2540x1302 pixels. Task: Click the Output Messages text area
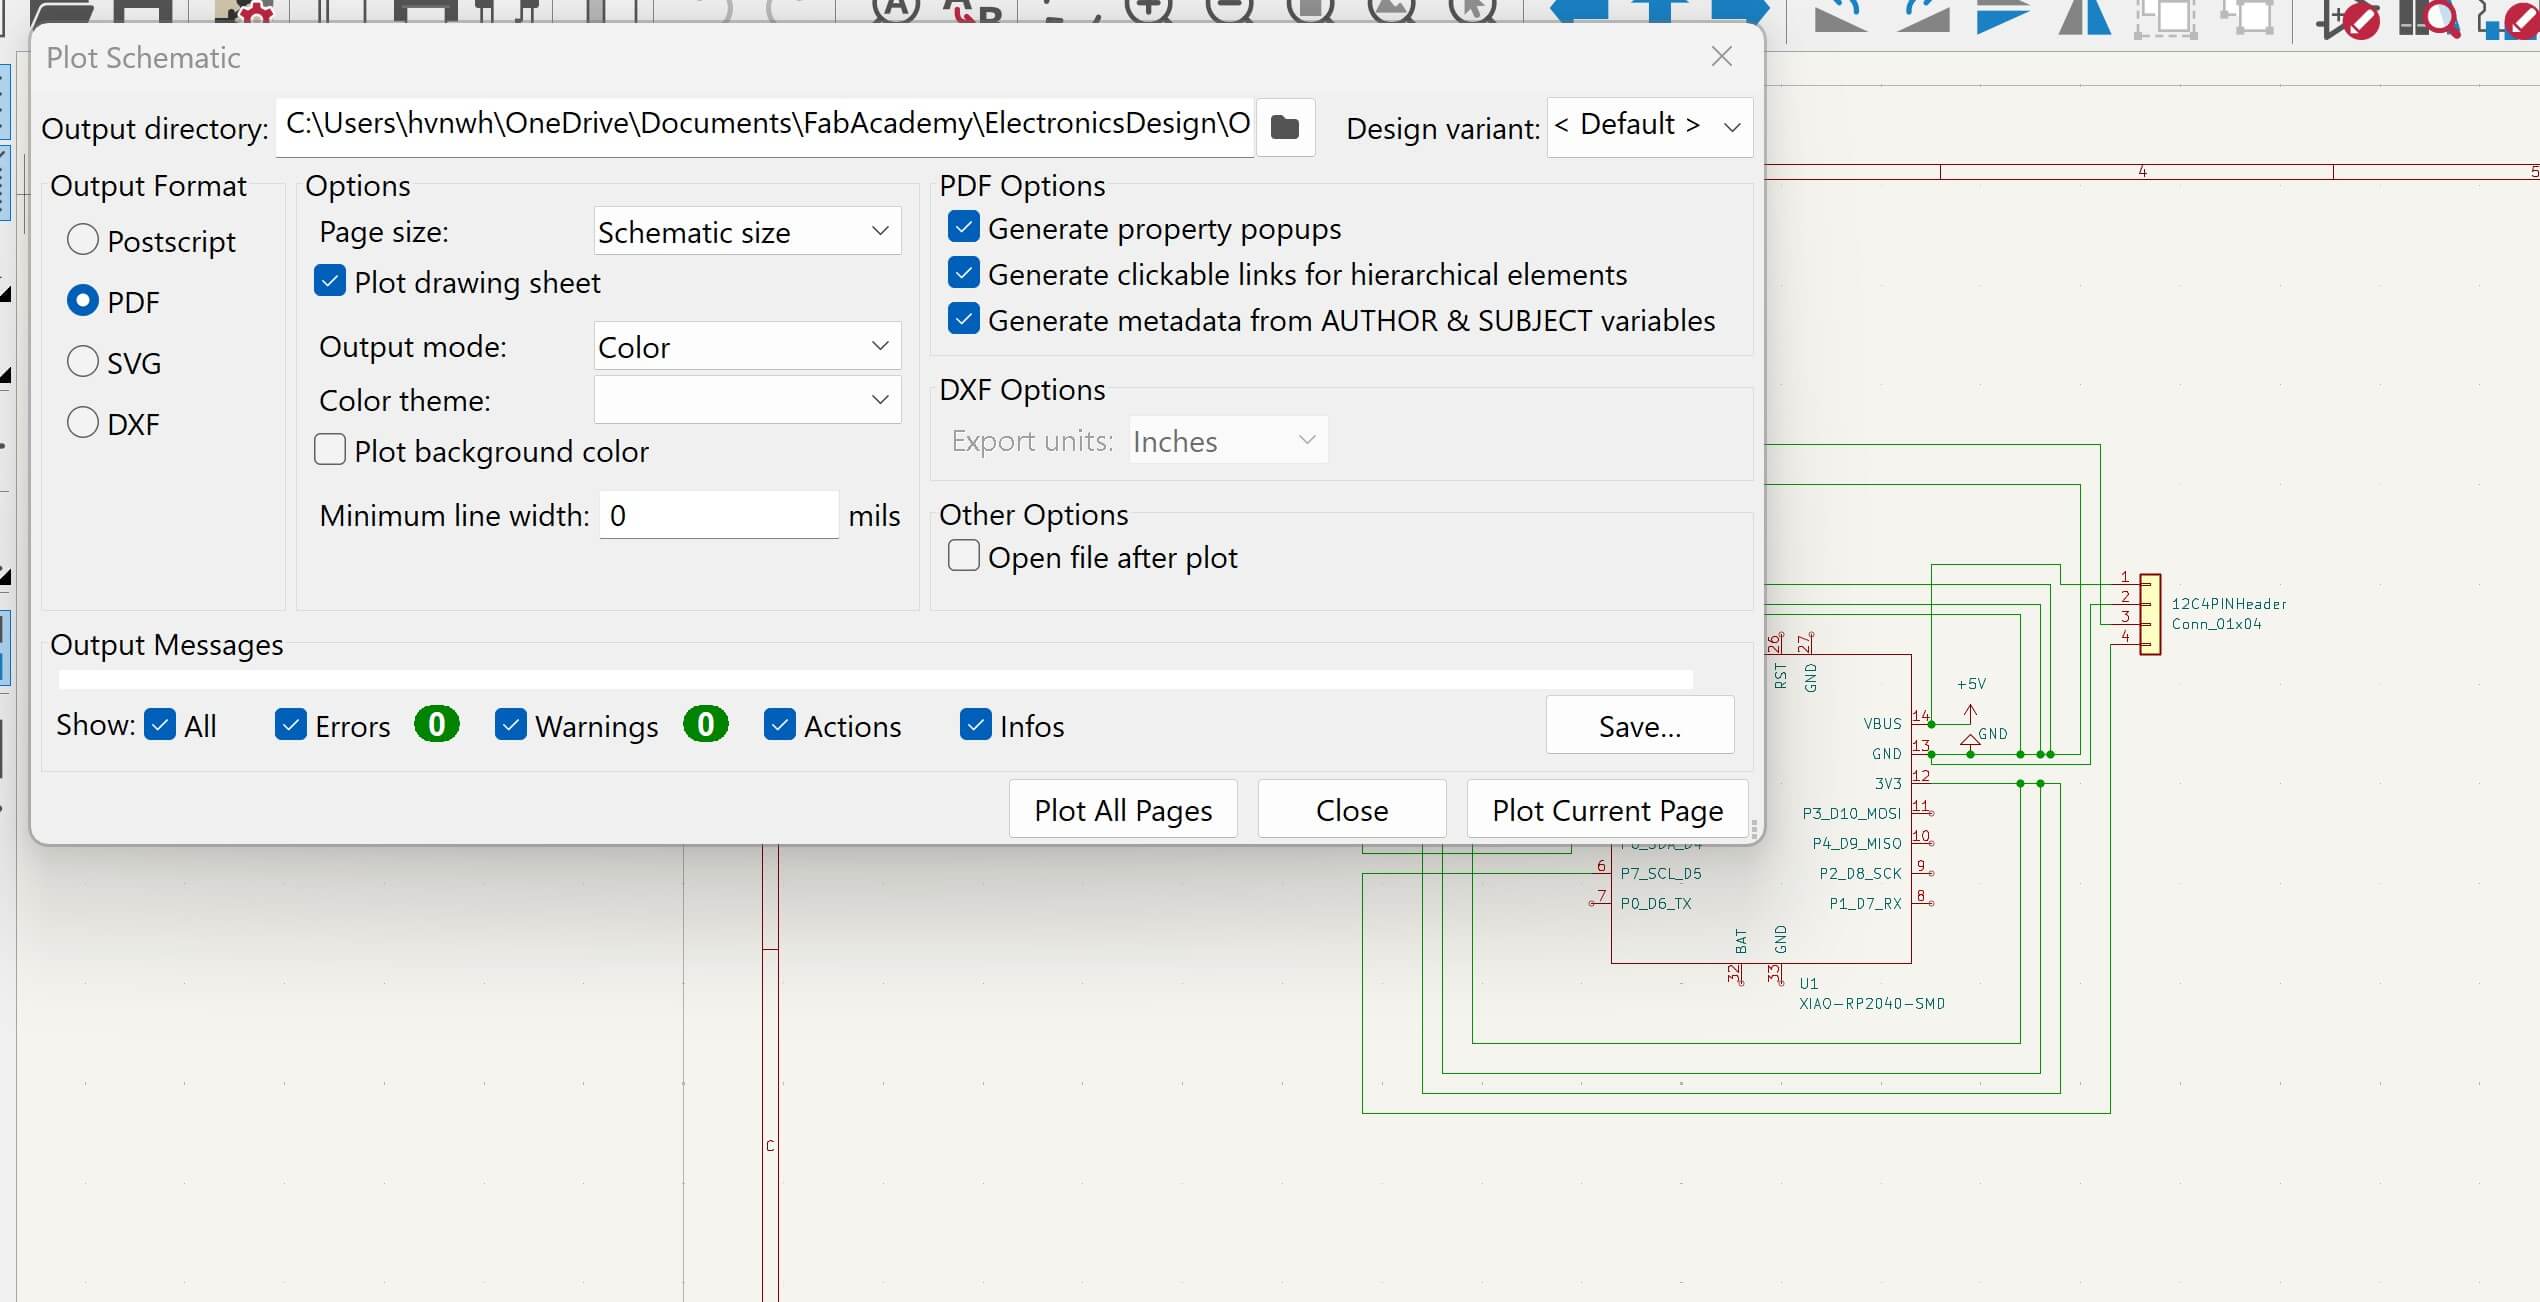876,680
